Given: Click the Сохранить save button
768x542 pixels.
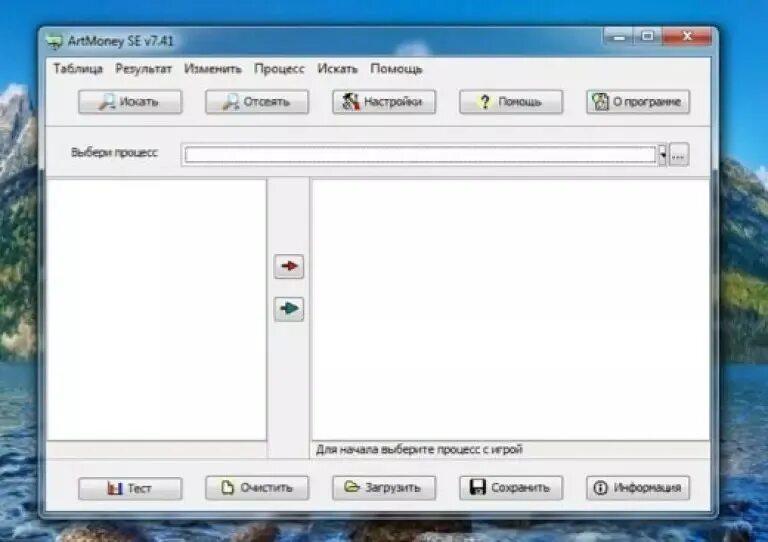Looking at the screenshot, I should pos(511,488).
